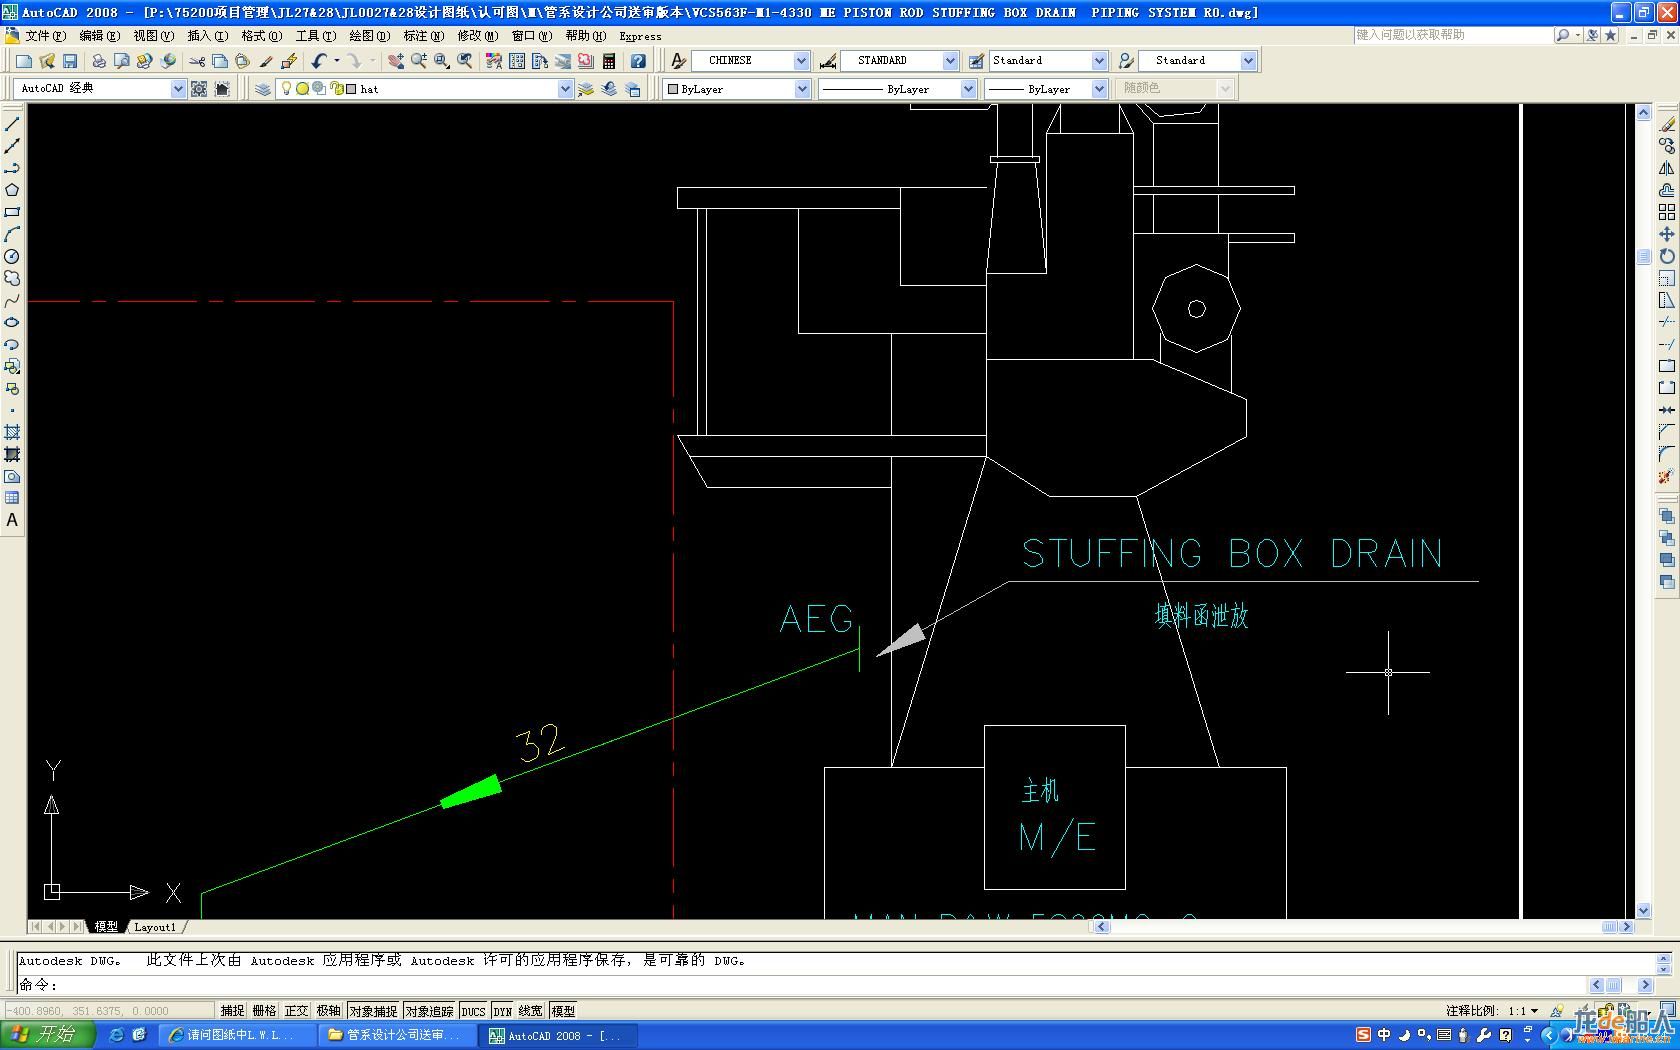Select the Circle draw tool
Viewport: 1680px width, 1050px height.
click(12, 256)
